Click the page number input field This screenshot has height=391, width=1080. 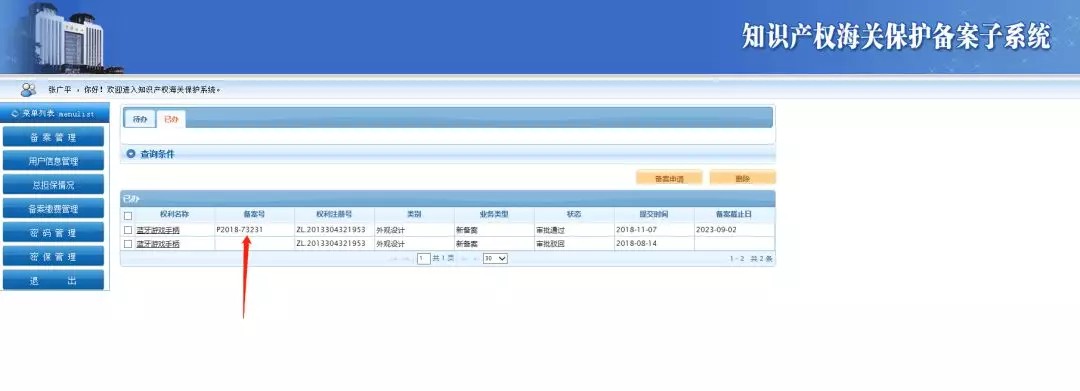coord(424,259)
